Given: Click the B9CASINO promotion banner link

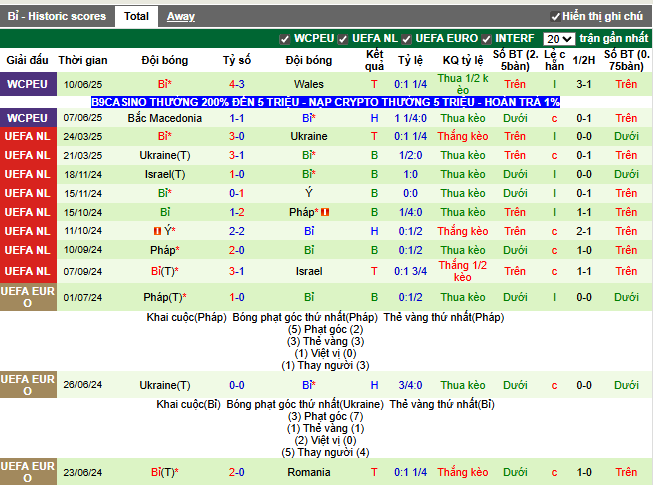Looking at the screenshot, I should (x=325, y=102).
